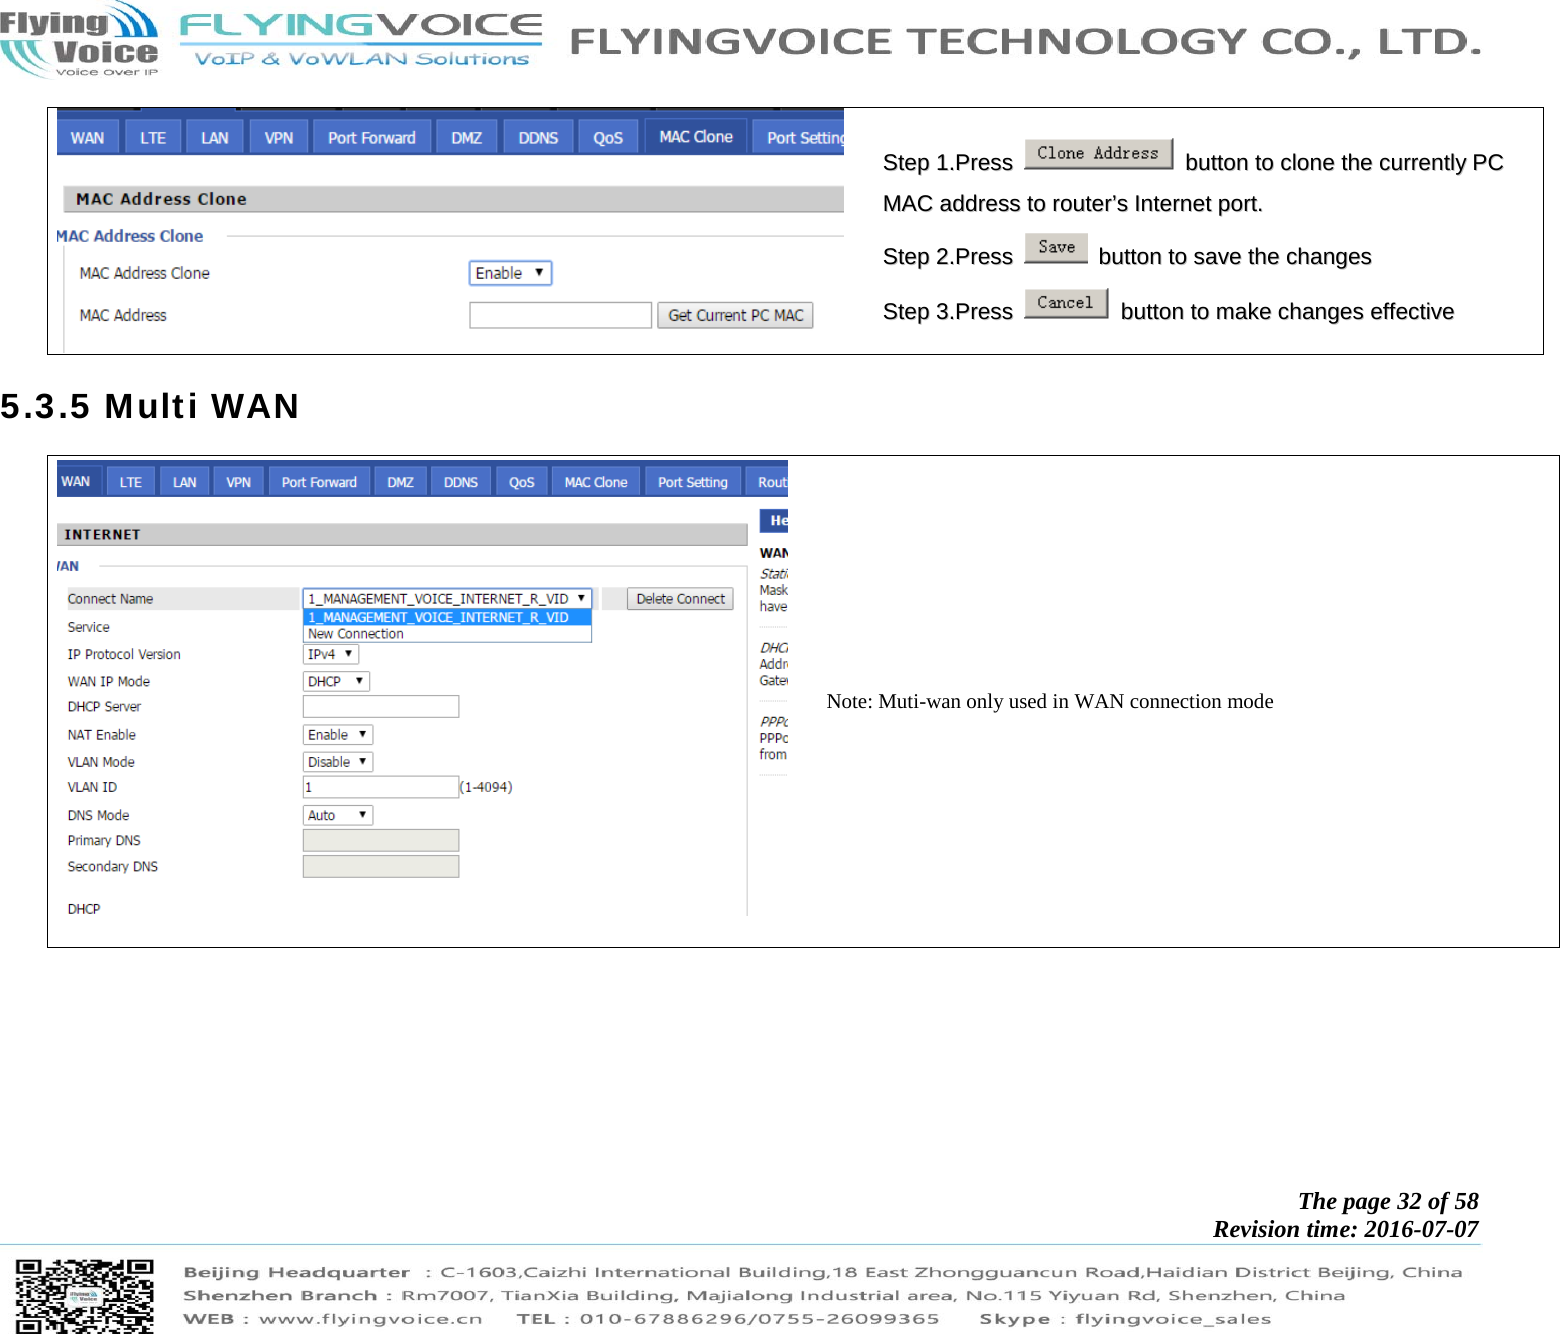Click the INTERNET section header bar
This screenshot has height=1334, width=1560.
click(x=402, y=534)
